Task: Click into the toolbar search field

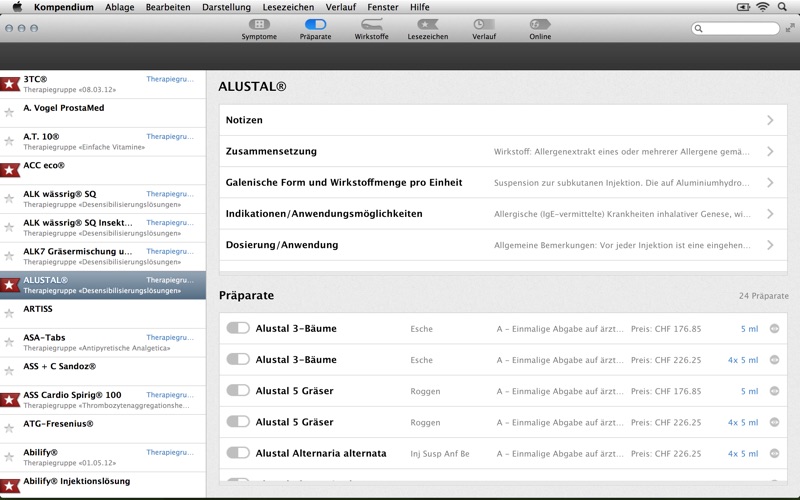Action: tap(735, 29)
